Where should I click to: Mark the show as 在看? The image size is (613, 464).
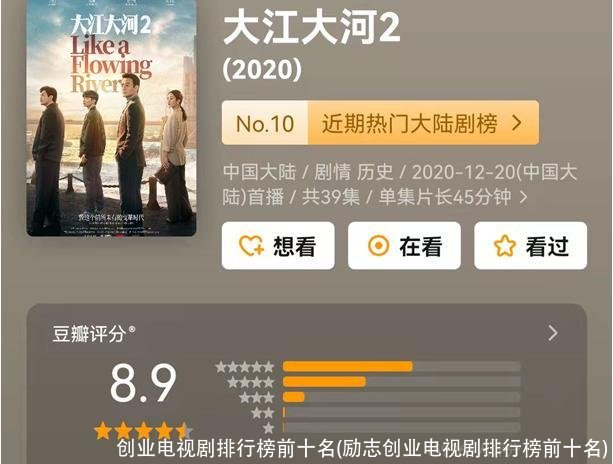point(404,246)
